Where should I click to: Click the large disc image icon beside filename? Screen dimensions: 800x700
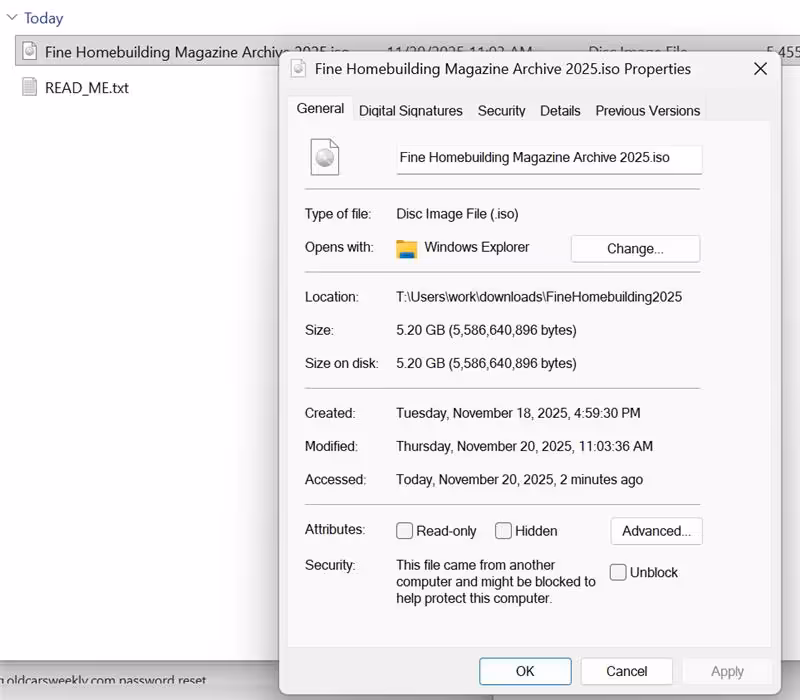click(x=325, y=158)
